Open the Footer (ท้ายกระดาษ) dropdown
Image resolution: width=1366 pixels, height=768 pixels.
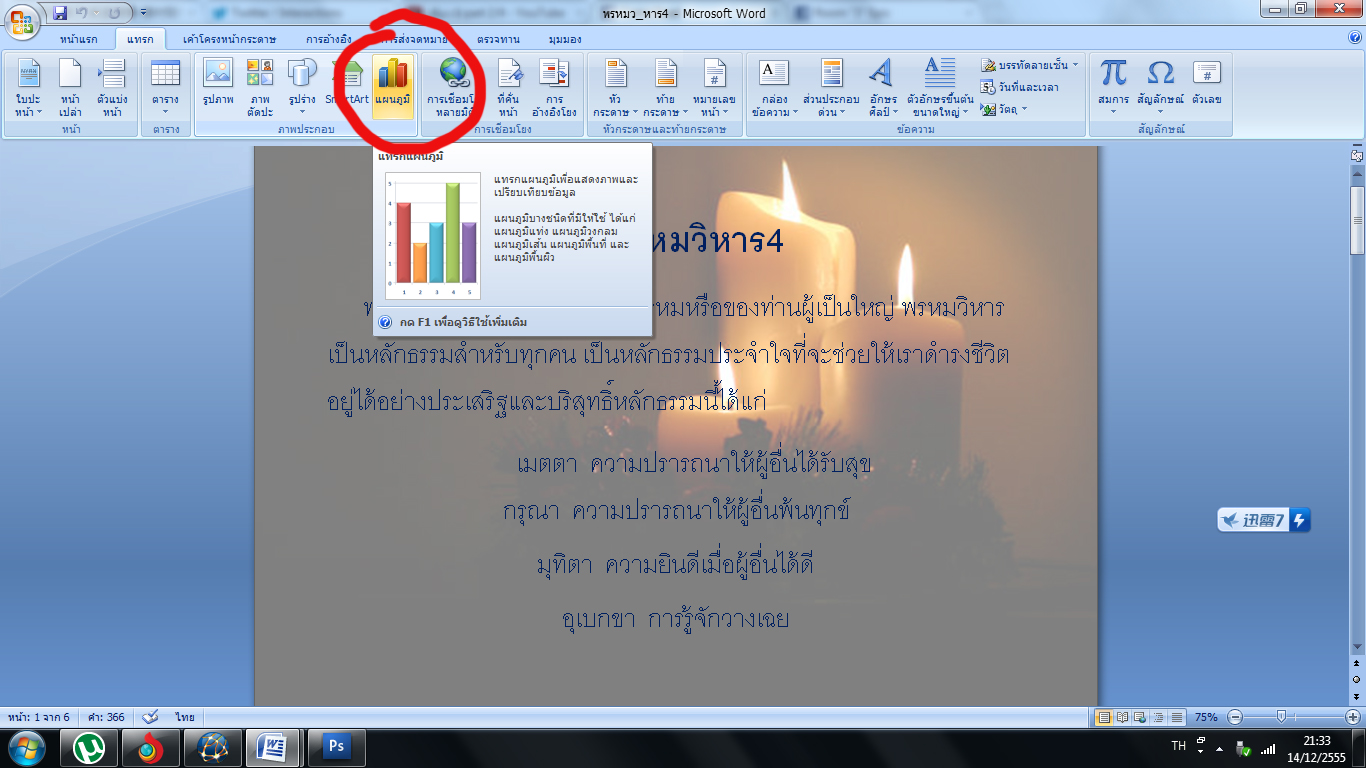pos(666,87)
